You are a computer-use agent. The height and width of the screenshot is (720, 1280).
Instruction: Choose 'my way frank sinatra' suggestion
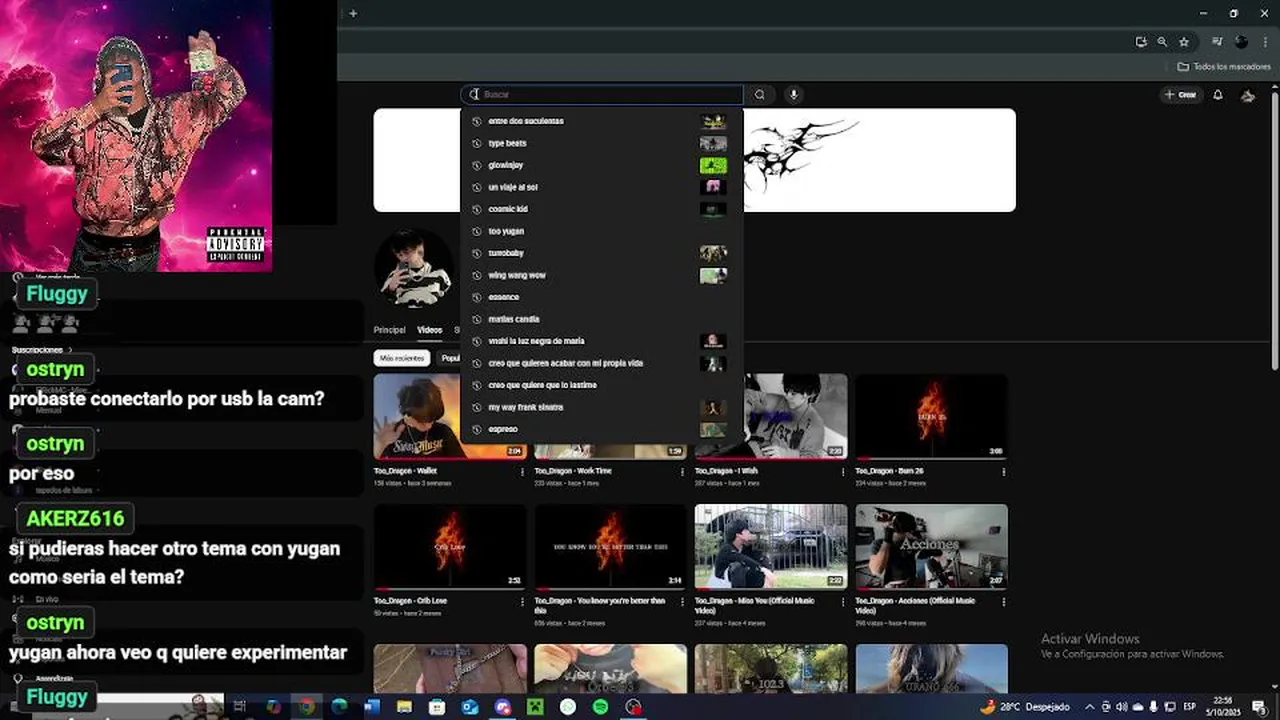click(600, 407)
